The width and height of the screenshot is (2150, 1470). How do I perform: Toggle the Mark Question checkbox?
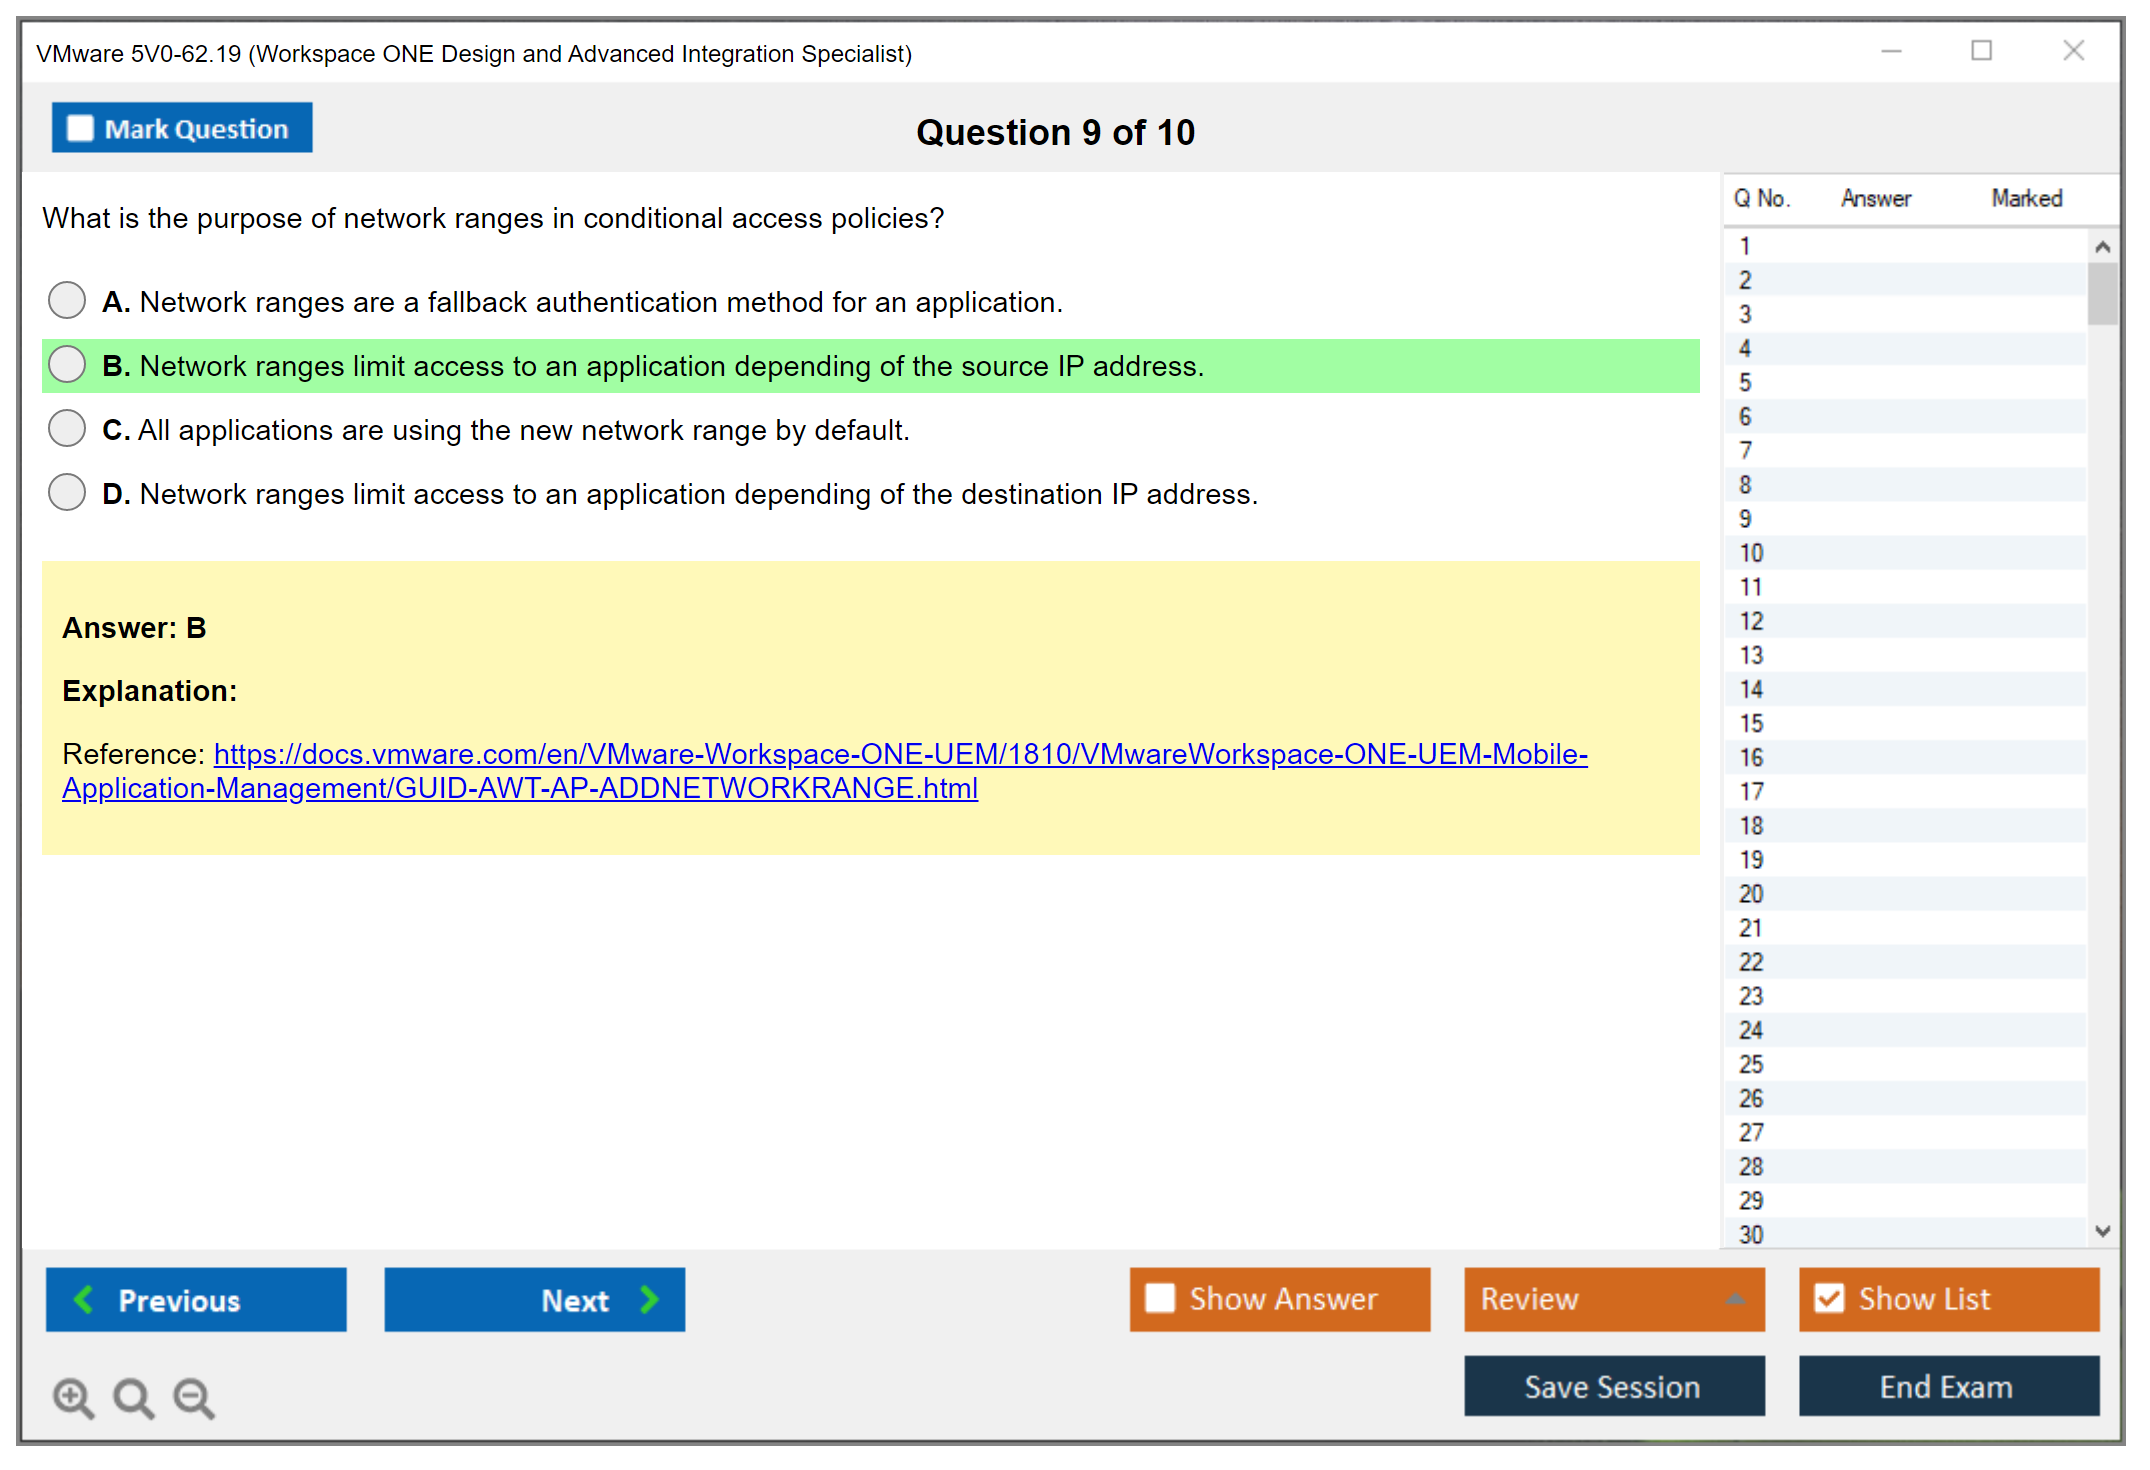pos(80,129)
